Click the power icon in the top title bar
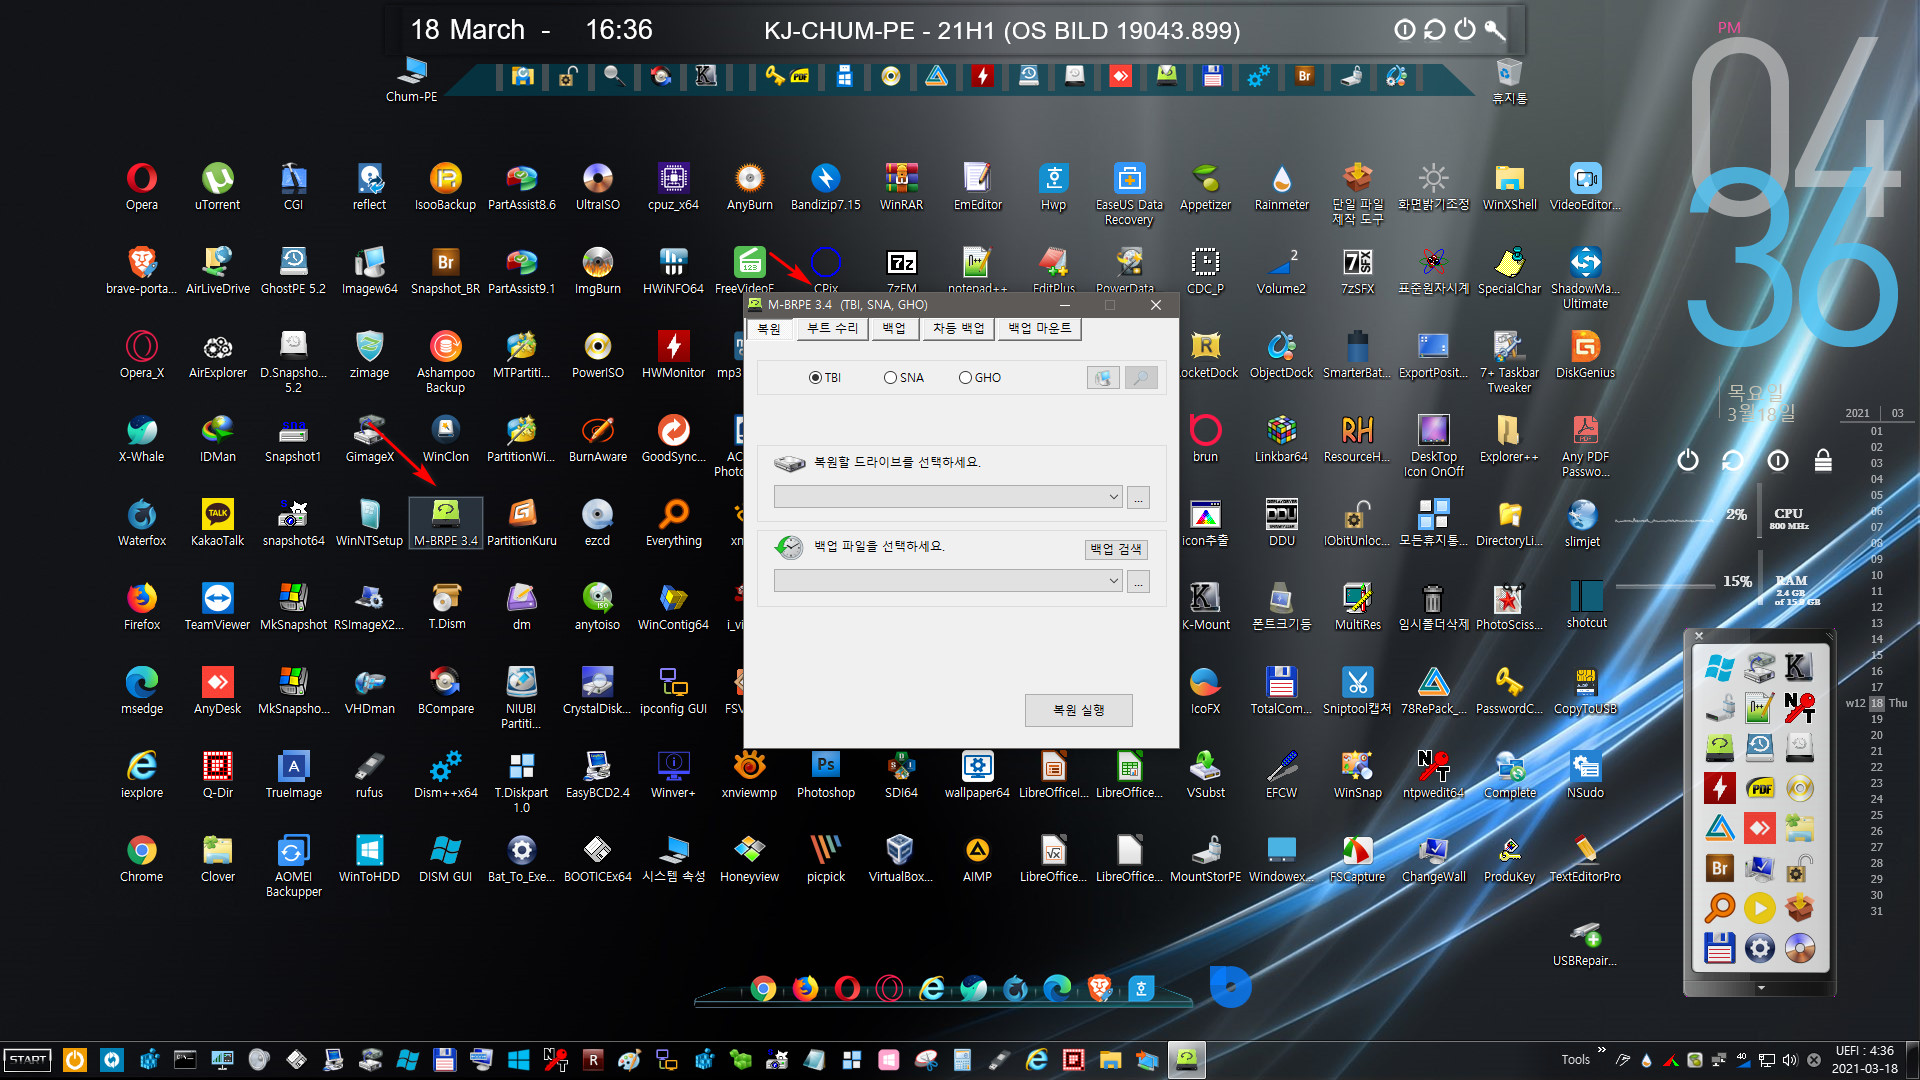 (1465, 29)
